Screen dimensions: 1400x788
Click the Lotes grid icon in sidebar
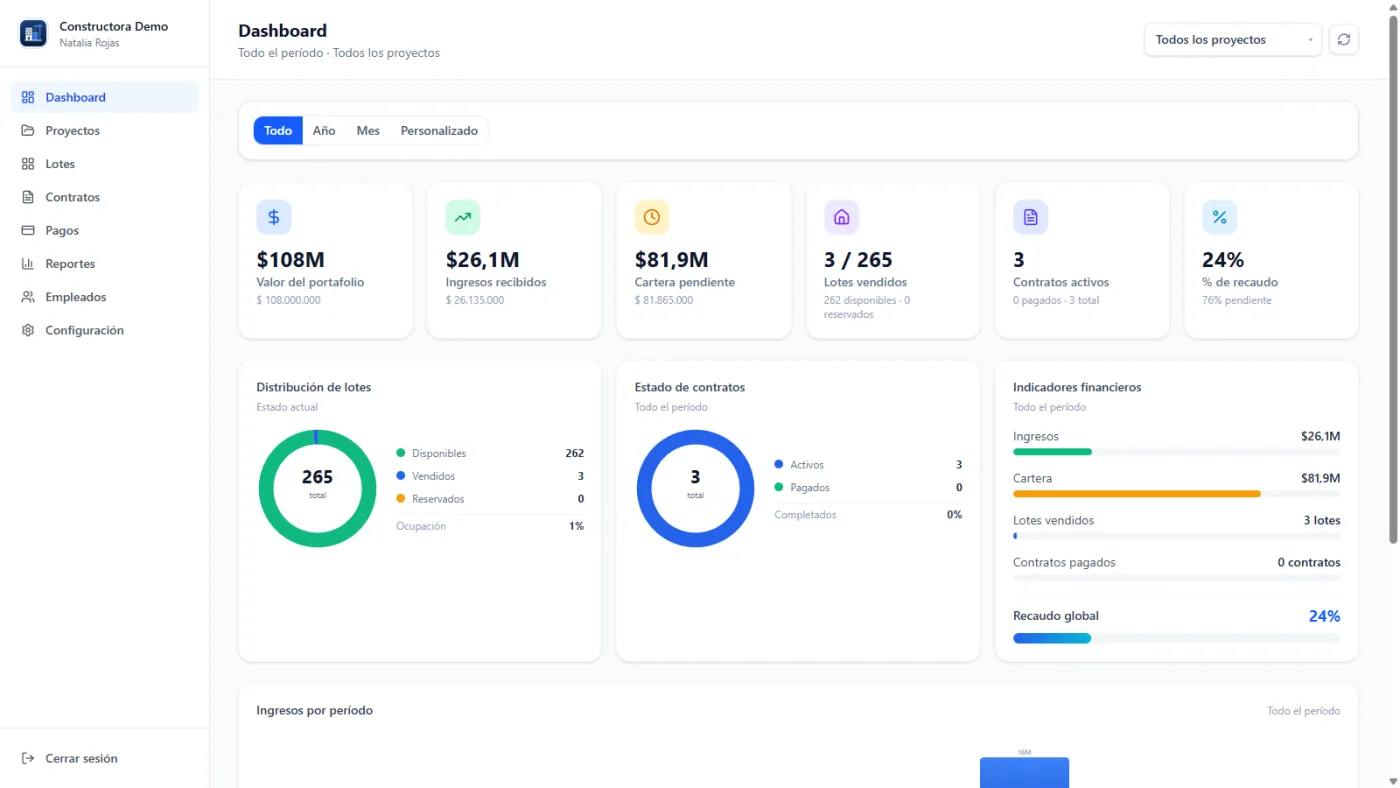pyautogui.click(x=28, y=164)
